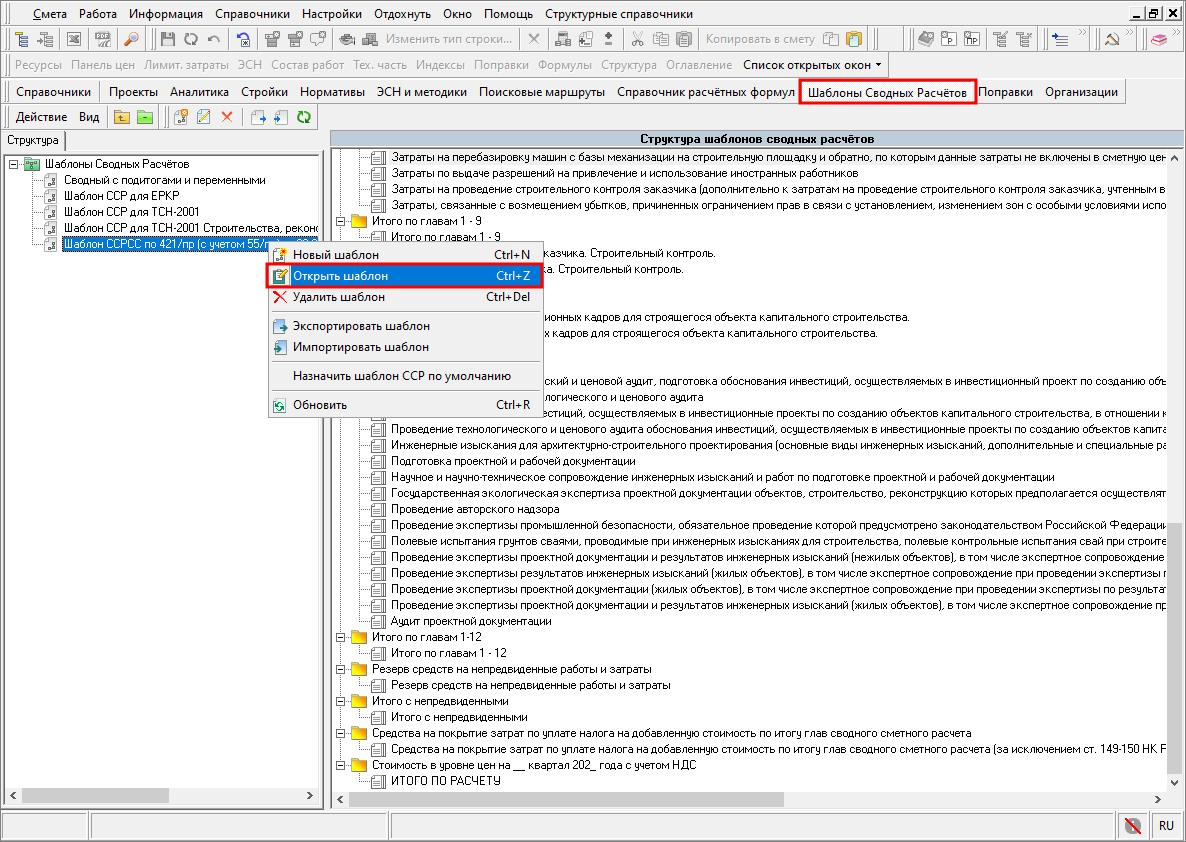The width and height of the screenshot is (1186, 842).
Task: Switch to the Поправки reference tab
Action: tap(1005, 92)
